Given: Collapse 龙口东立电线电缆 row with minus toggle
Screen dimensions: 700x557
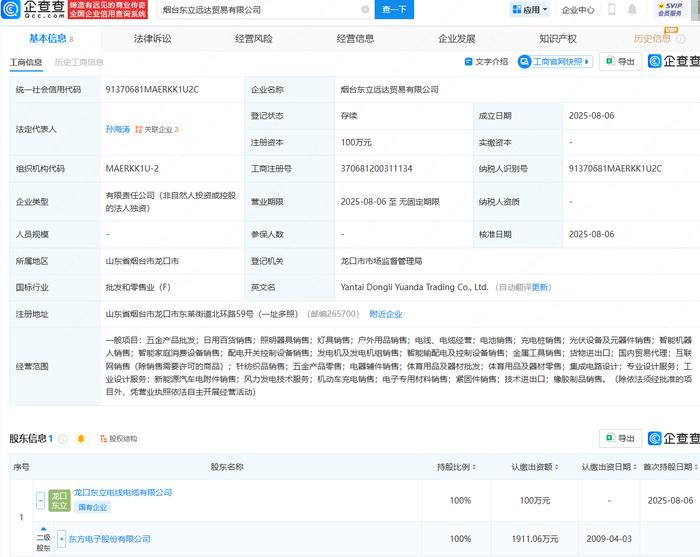Looking at the screenshot, I should pyautogui.click(x=41, y=500).
